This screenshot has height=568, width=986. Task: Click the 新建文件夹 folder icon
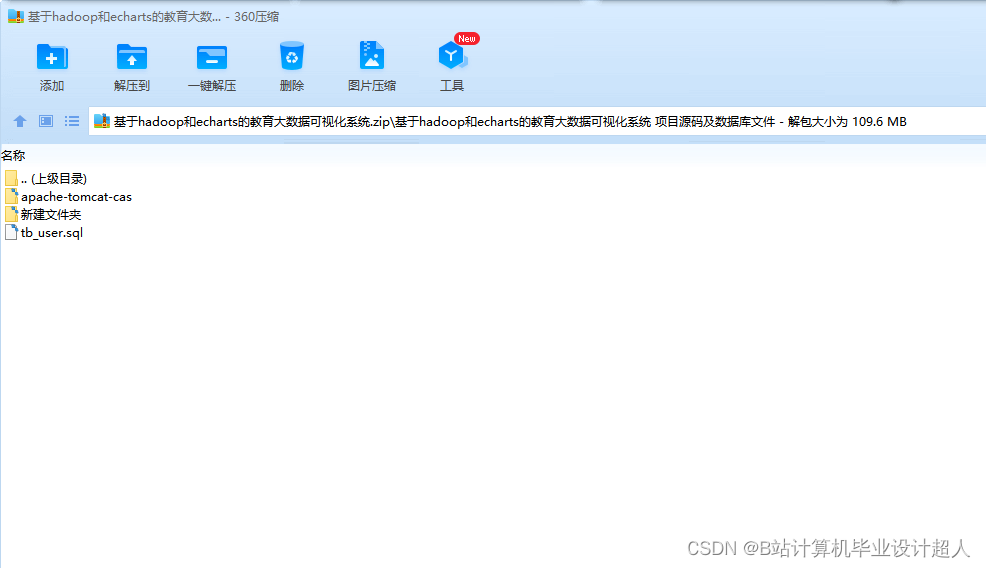(11, 214)
